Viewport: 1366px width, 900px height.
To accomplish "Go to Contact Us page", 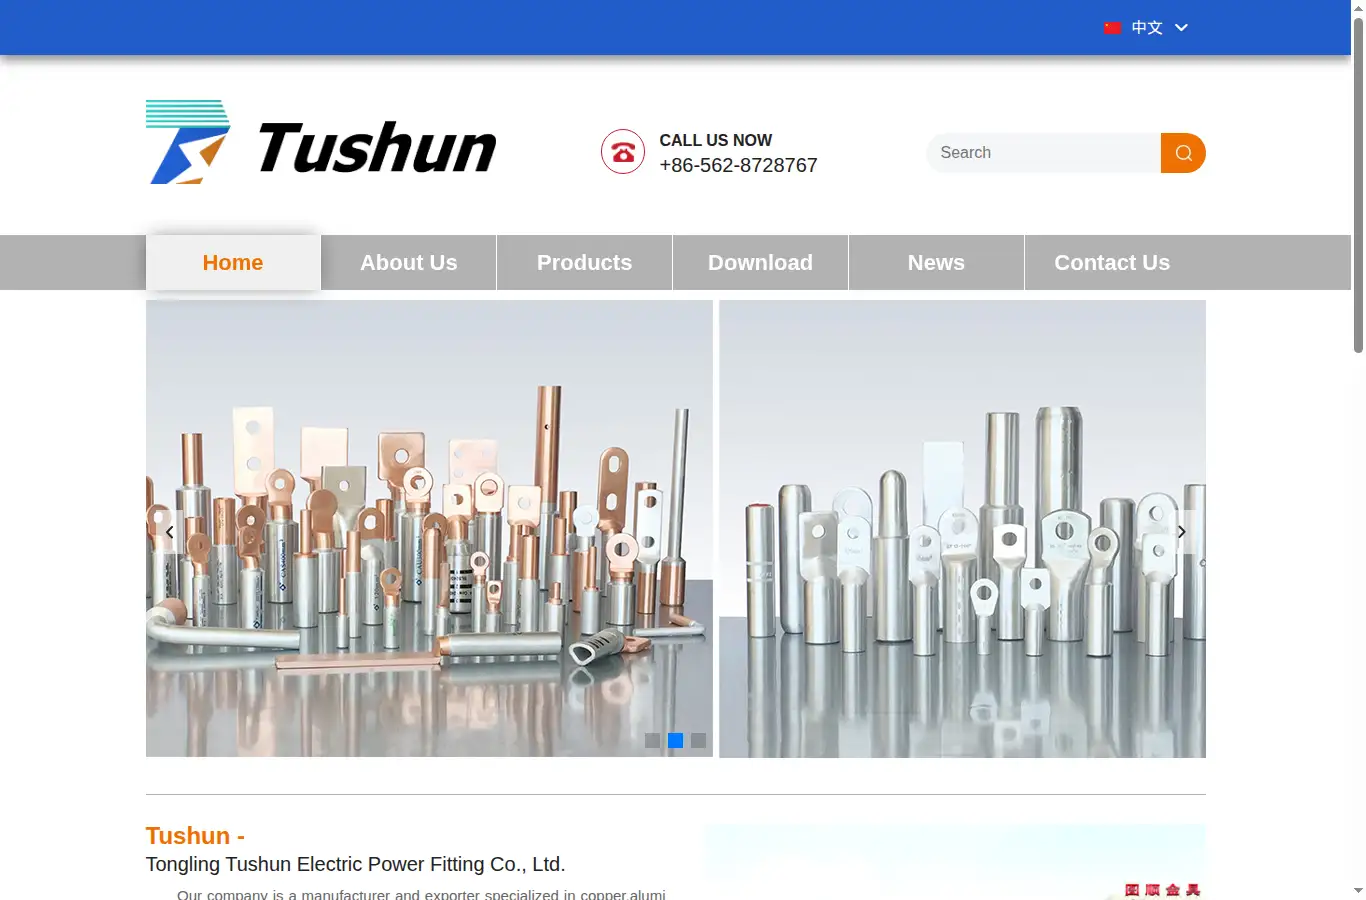I will [1112, 263].
